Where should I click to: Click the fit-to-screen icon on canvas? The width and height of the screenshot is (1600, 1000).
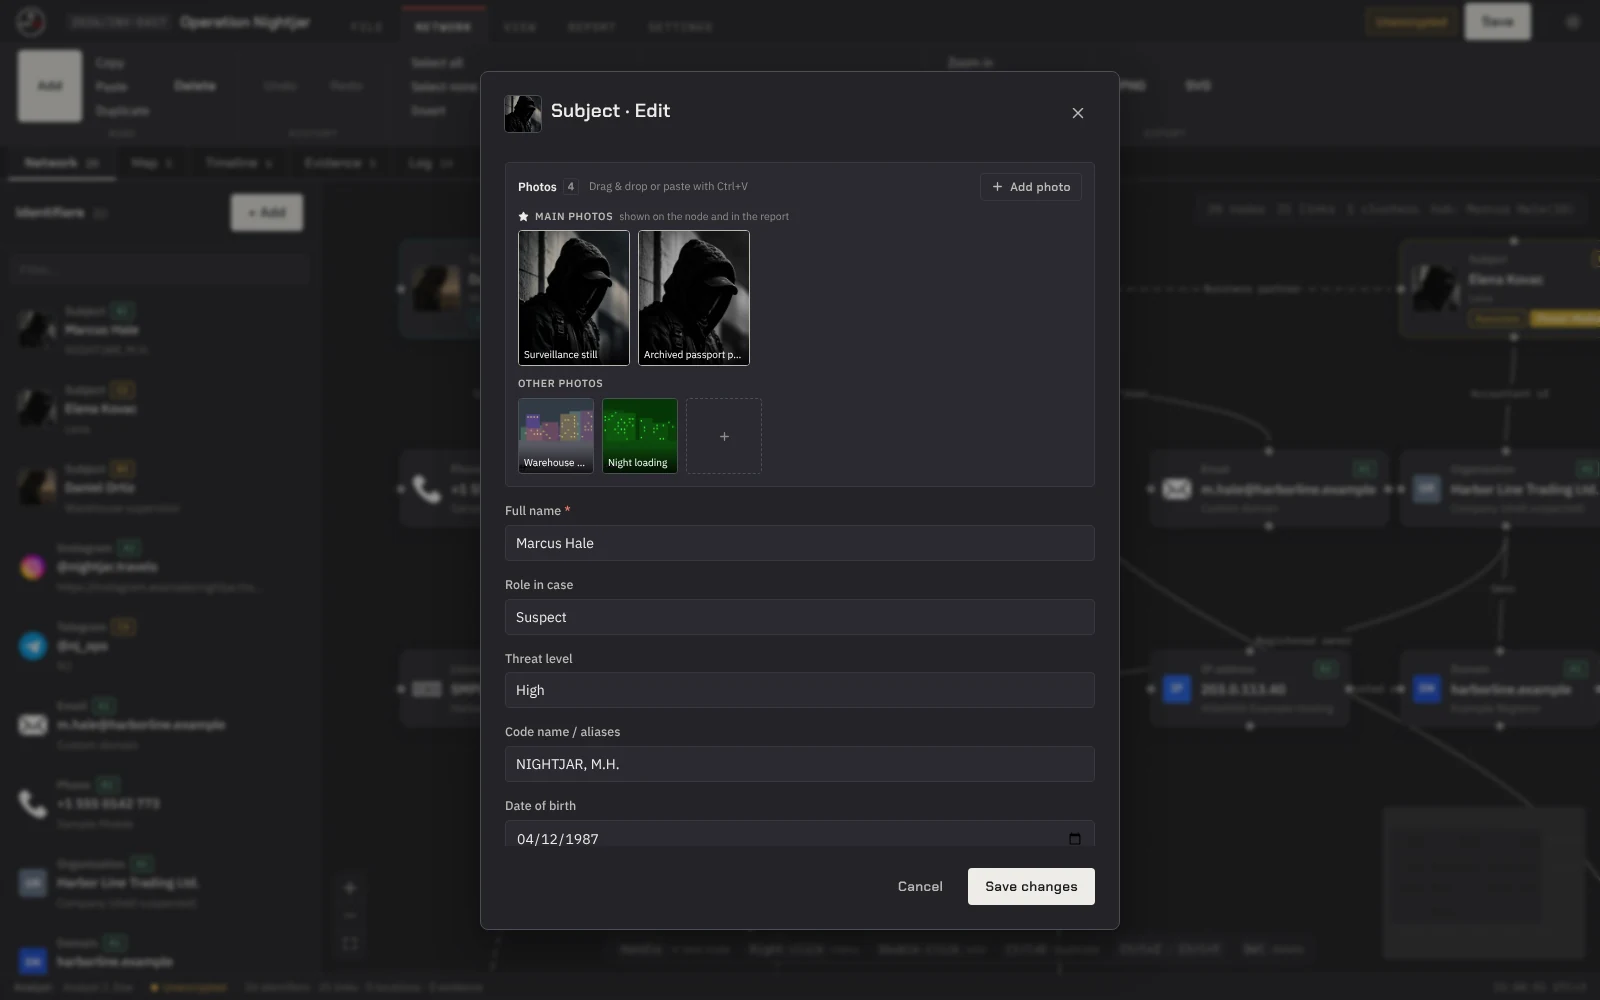(x=350, y=944)
